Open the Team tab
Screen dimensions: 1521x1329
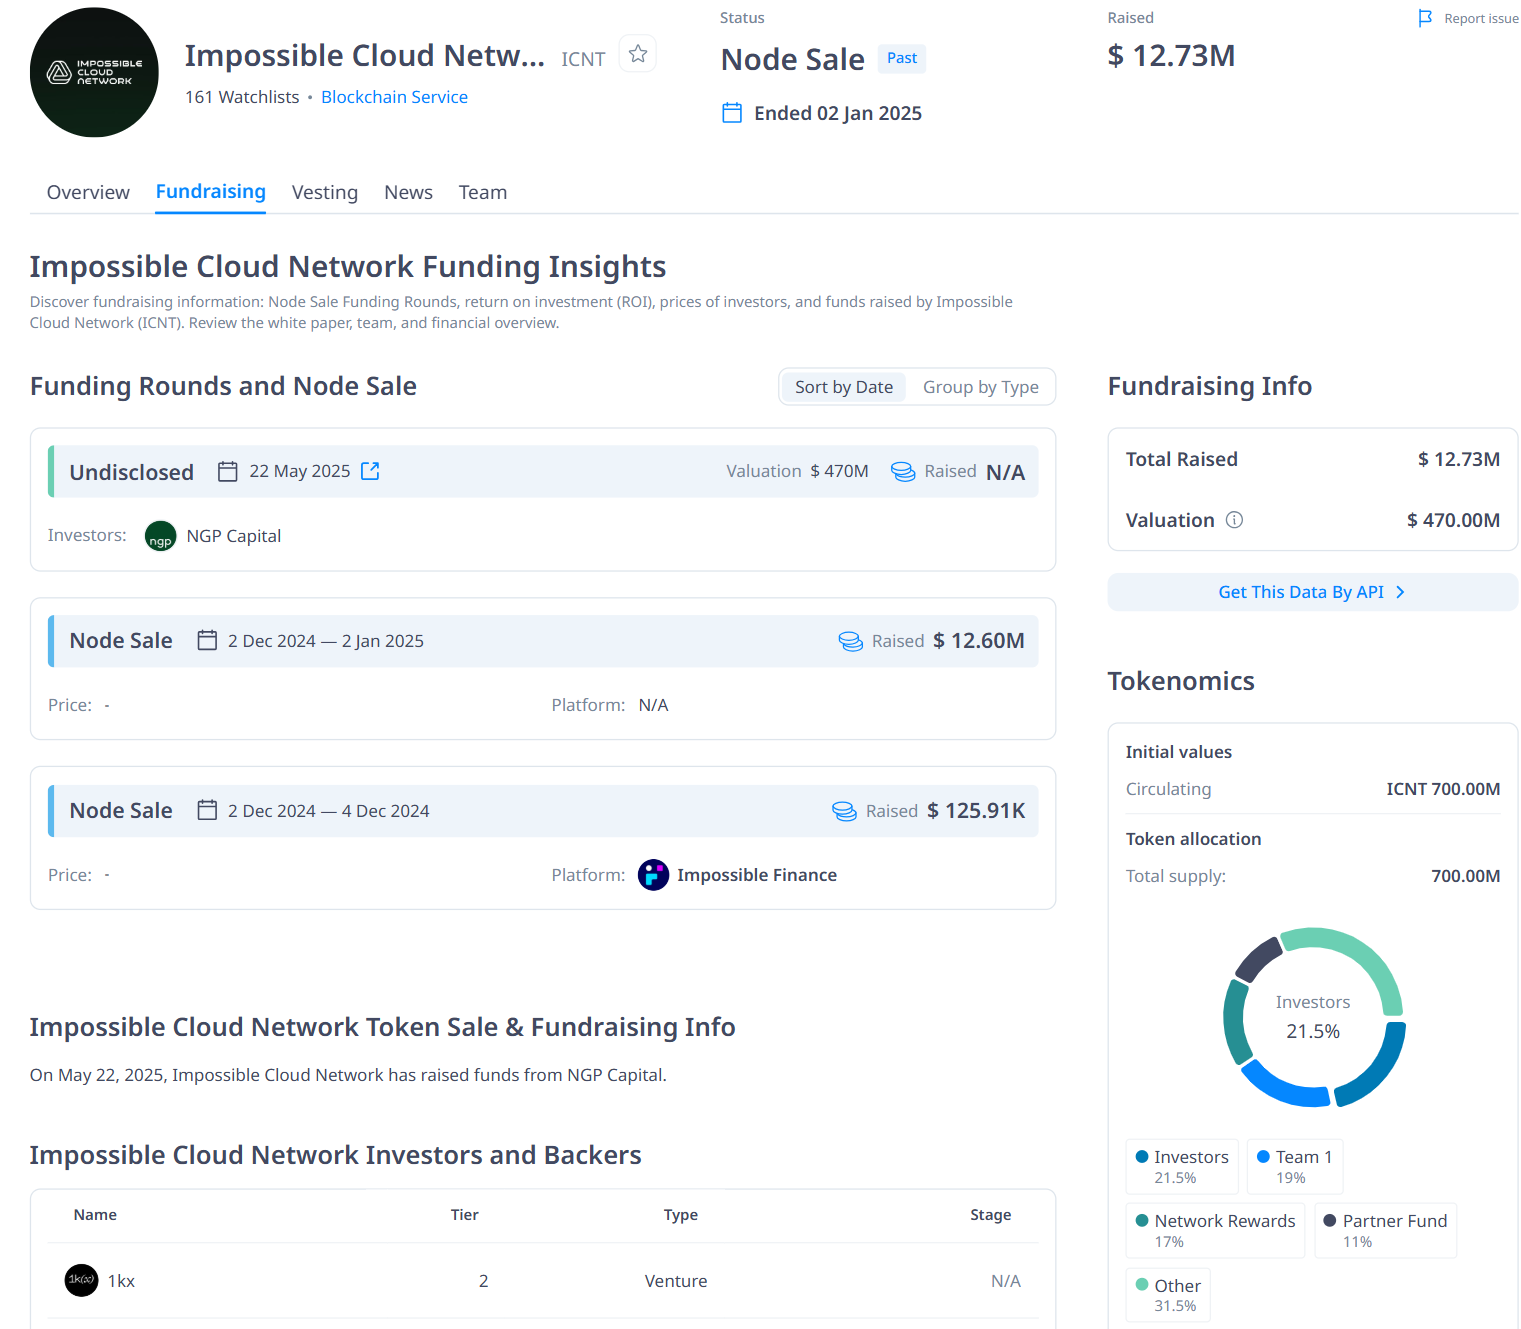[483, 192]
